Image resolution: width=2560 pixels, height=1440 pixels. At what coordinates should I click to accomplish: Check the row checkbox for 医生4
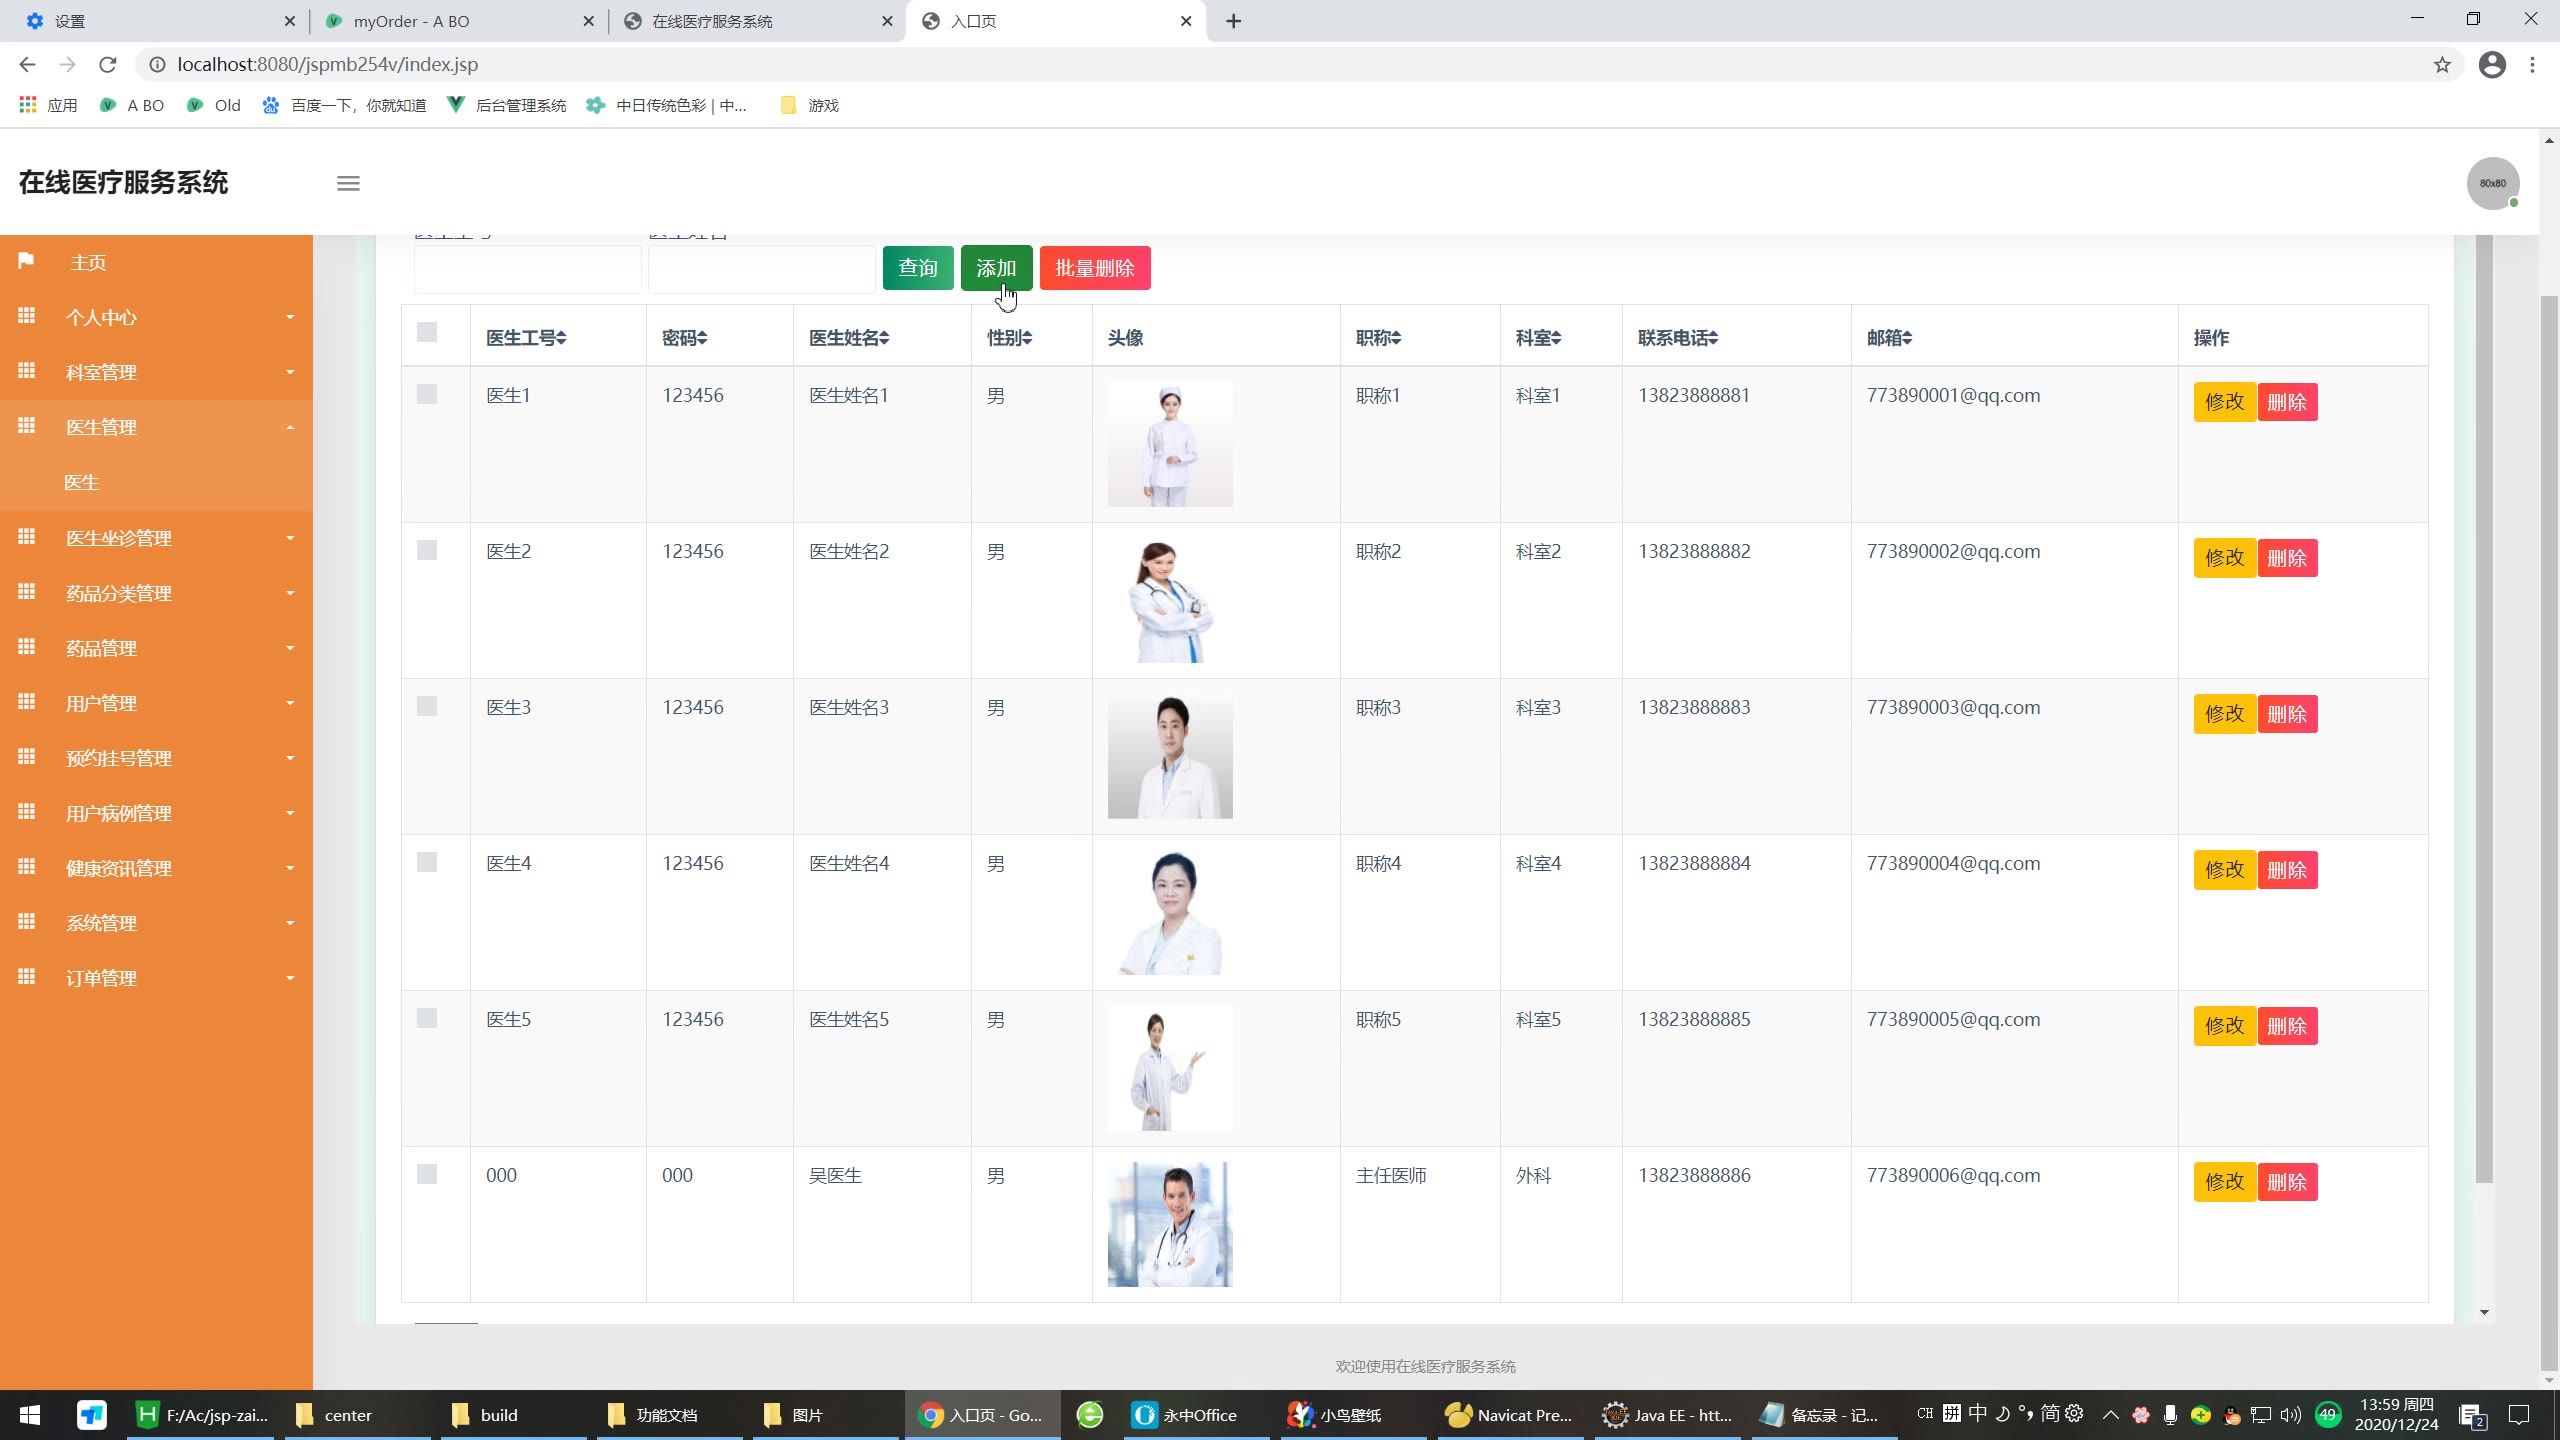click(427, 862)
